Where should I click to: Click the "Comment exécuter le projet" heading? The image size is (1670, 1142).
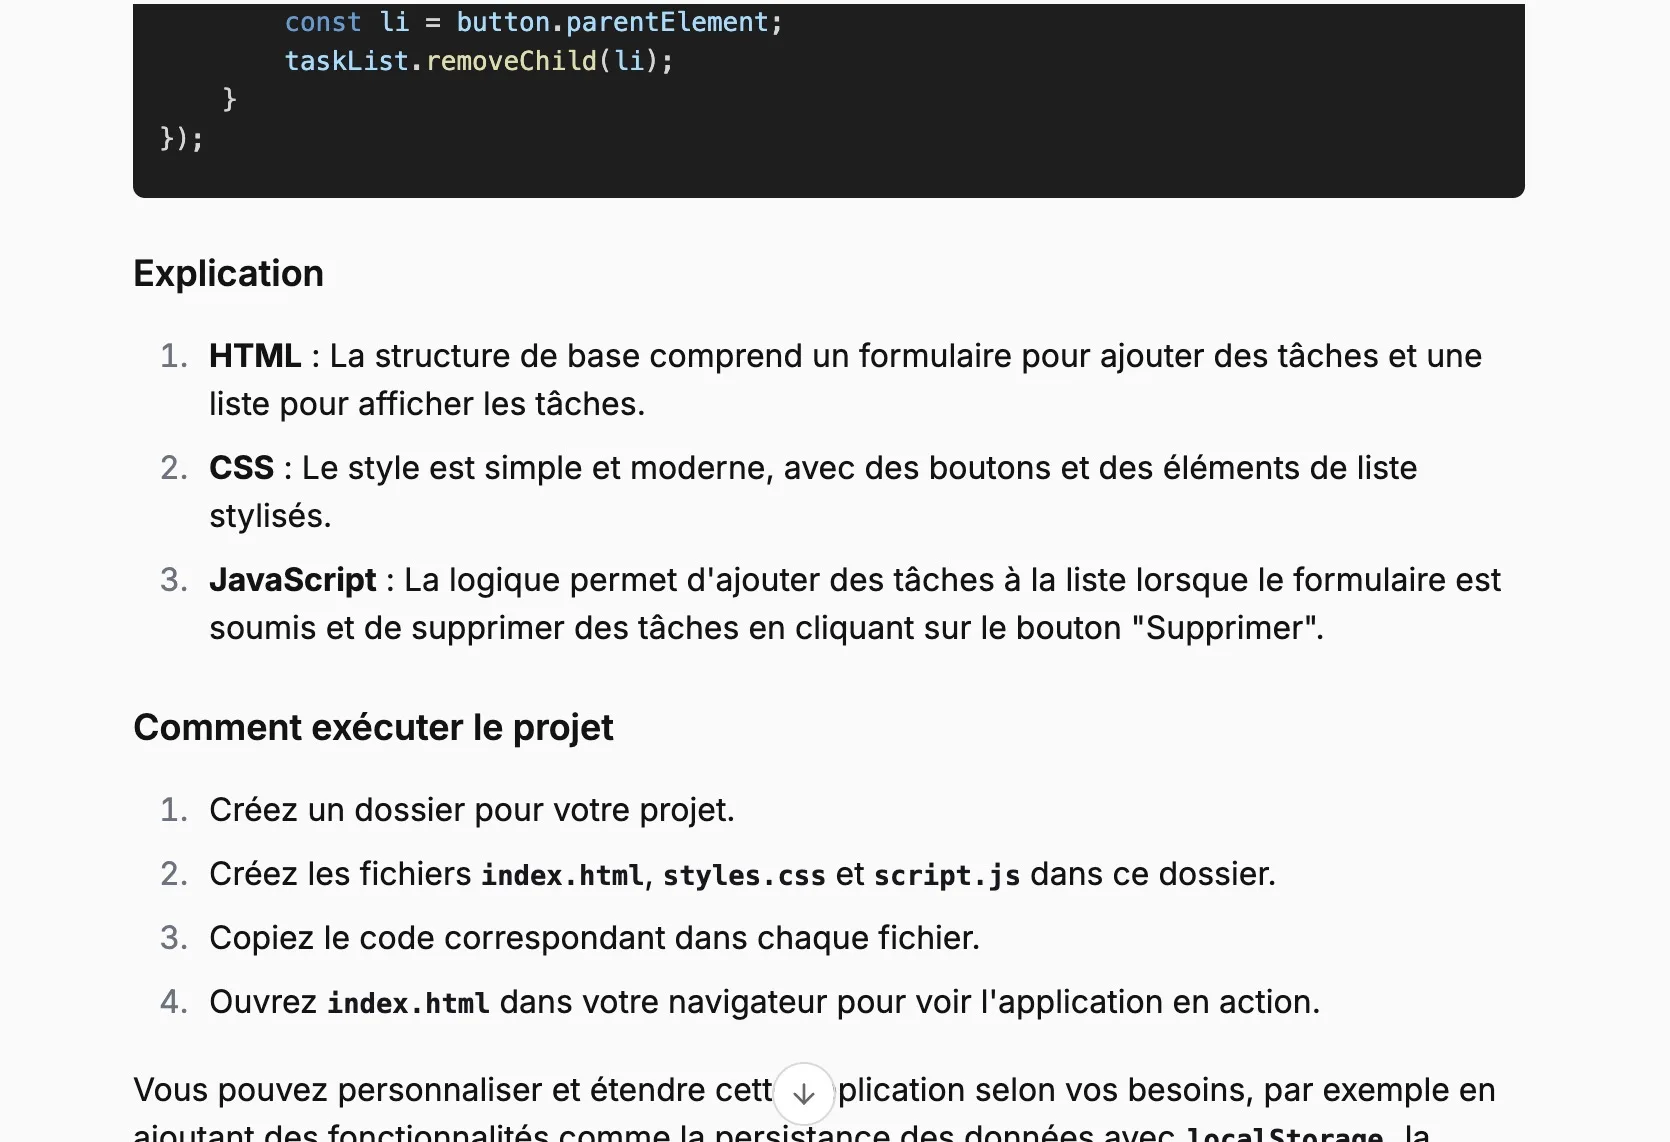click(x=373, y=728)
